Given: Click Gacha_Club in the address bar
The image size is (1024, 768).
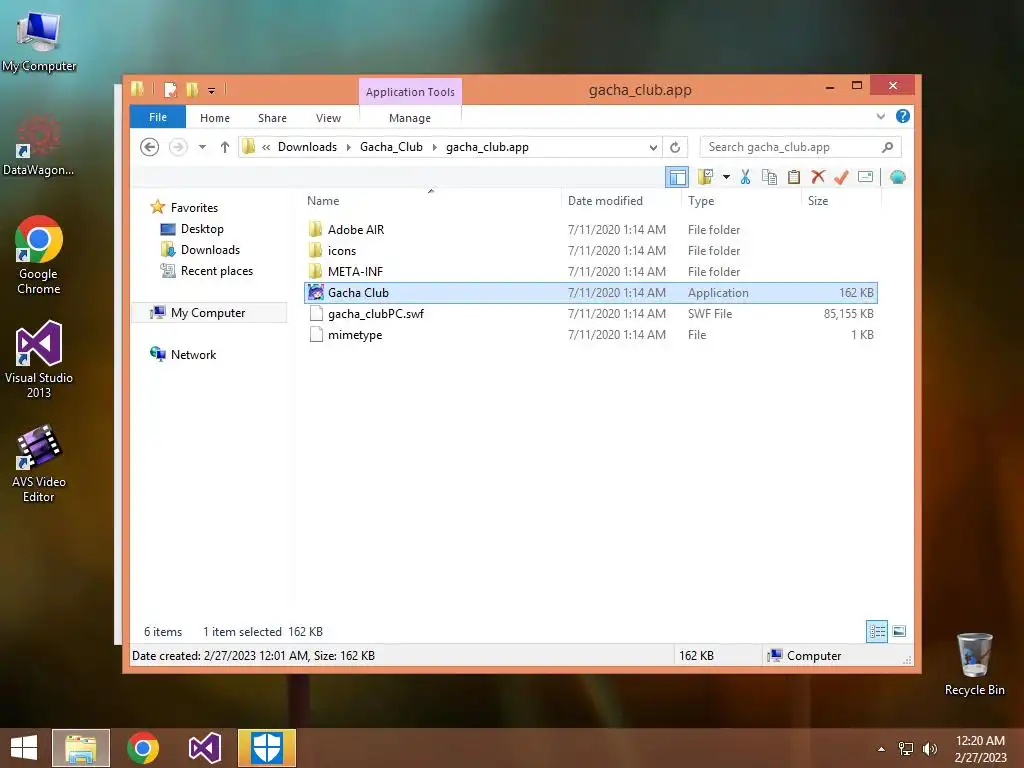Looking at the screenshot, I should 391,147.
